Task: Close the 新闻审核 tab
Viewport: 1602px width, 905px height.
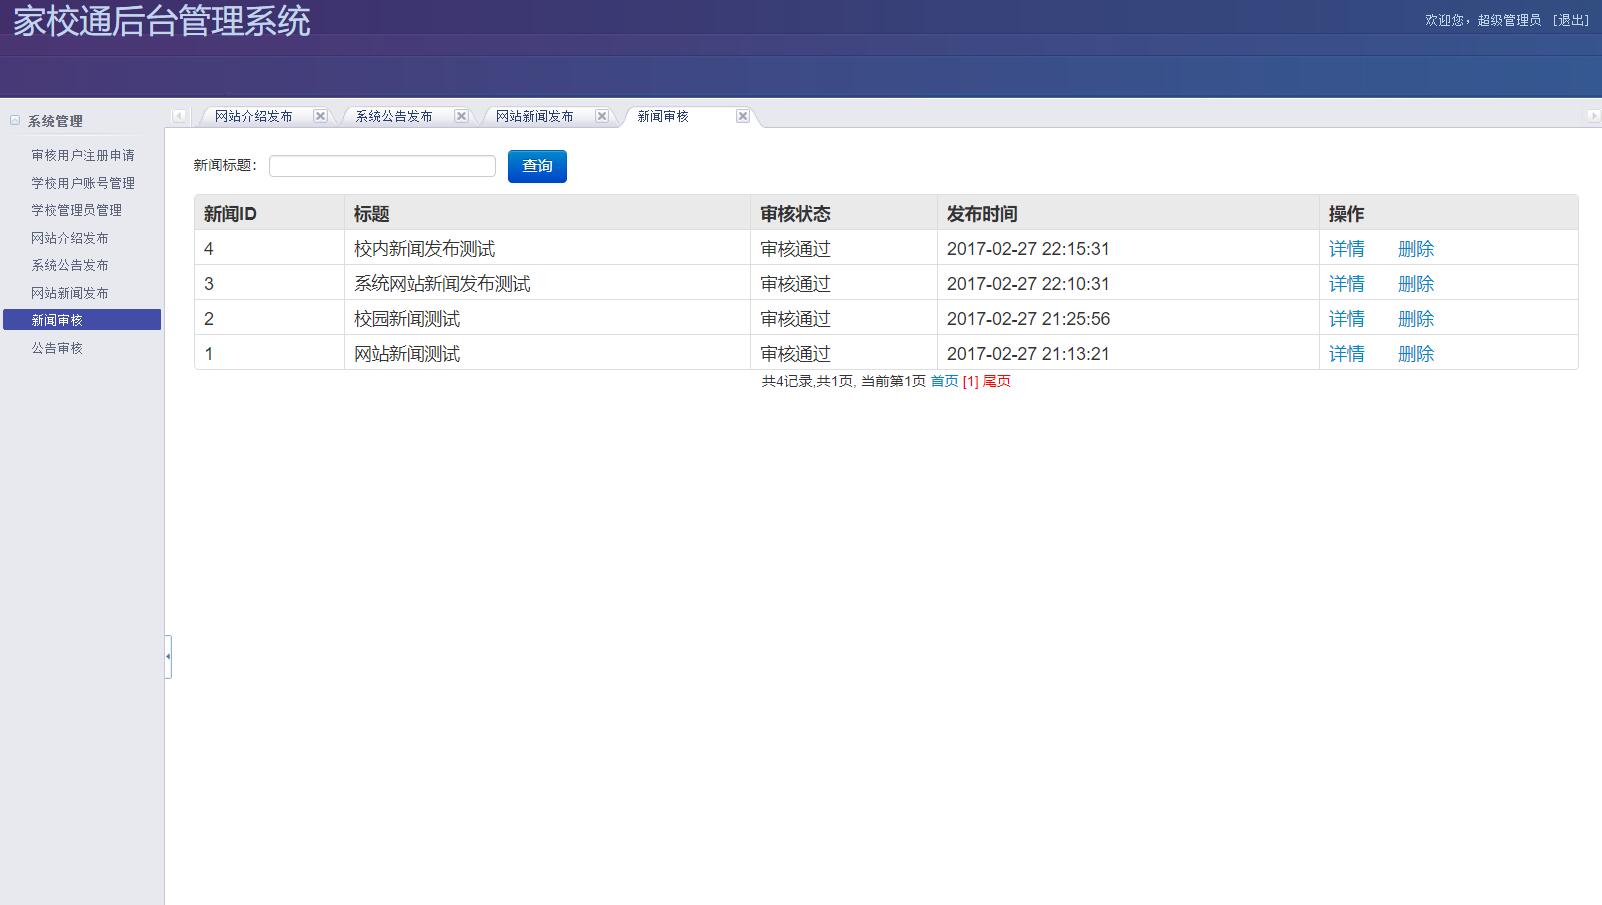Action: click(x=743, y=115)
